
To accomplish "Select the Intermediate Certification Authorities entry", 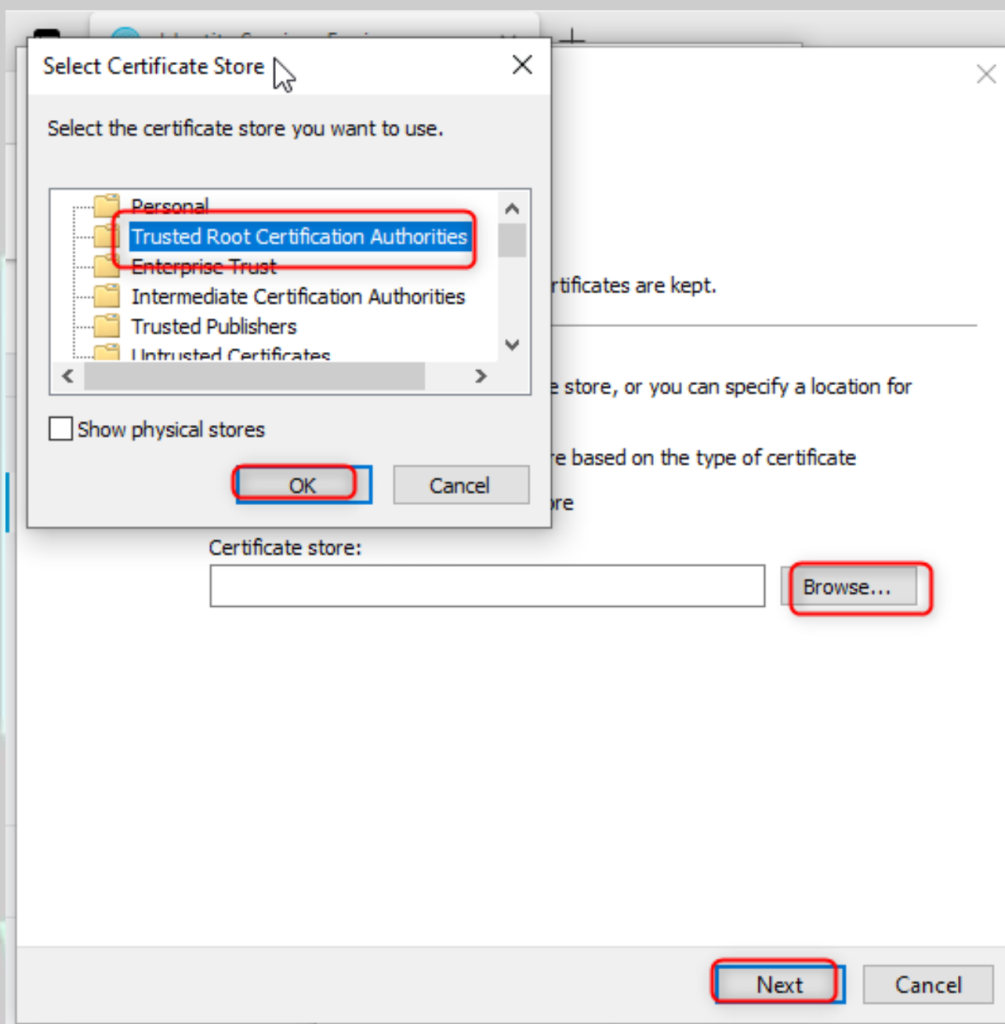I will click(298, 296).
